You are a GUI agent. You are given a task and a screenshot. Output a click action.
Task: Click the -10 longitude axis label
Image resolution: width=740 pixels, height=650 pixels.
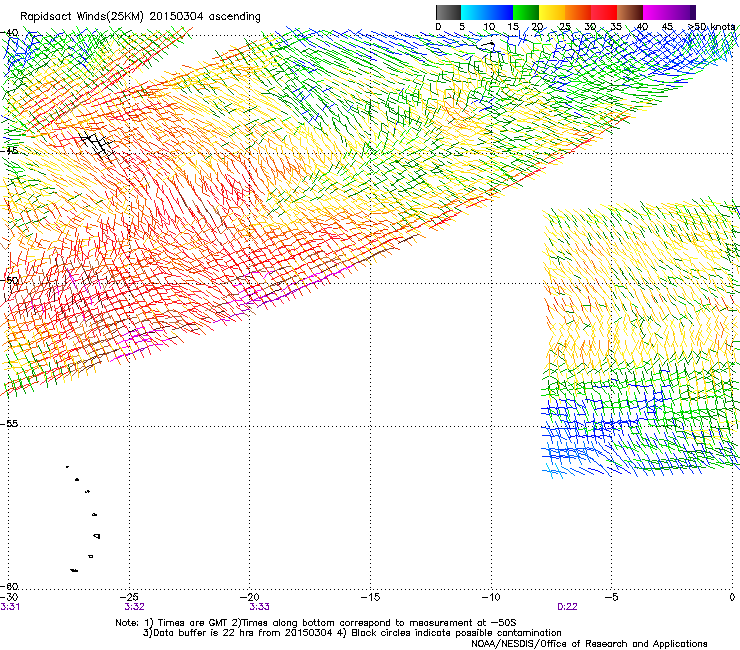coord(491,597)
